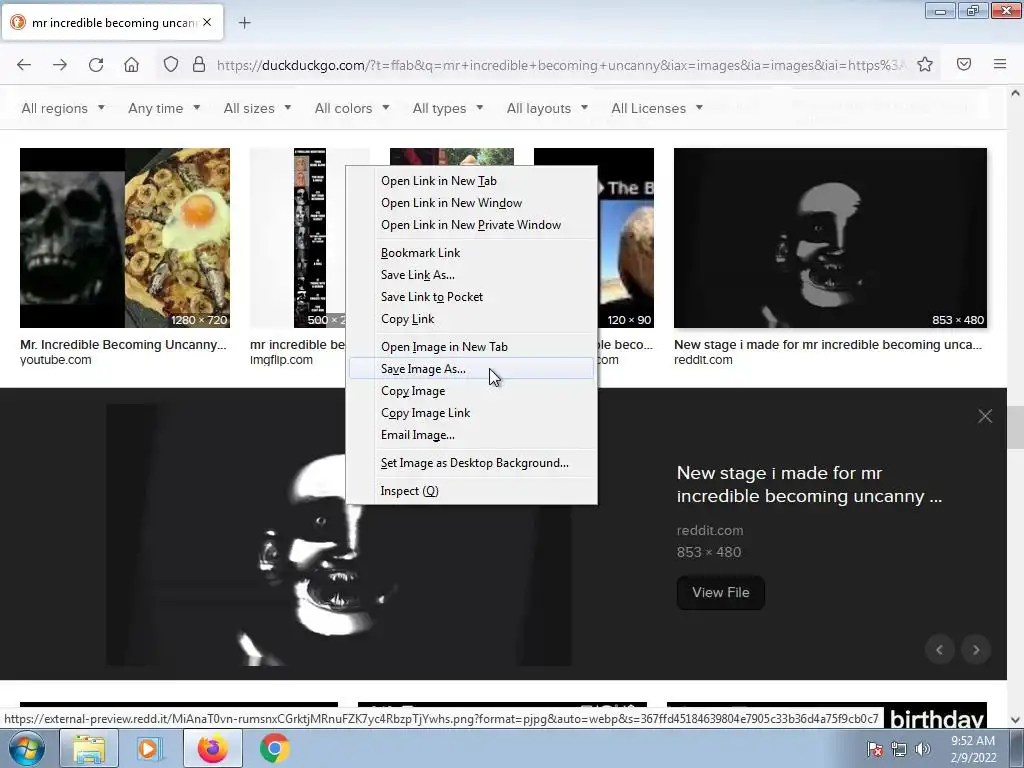Select Bookmark Link menu entry
Screen dimensions: 1024x768
(x=472, y=253)
